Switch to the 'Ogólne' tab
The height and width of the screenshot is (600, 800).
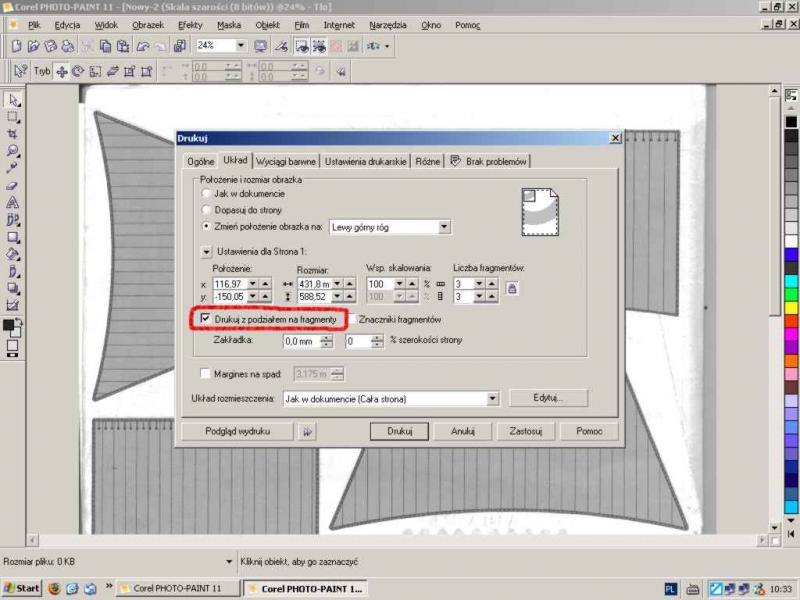tap(201, 161)
